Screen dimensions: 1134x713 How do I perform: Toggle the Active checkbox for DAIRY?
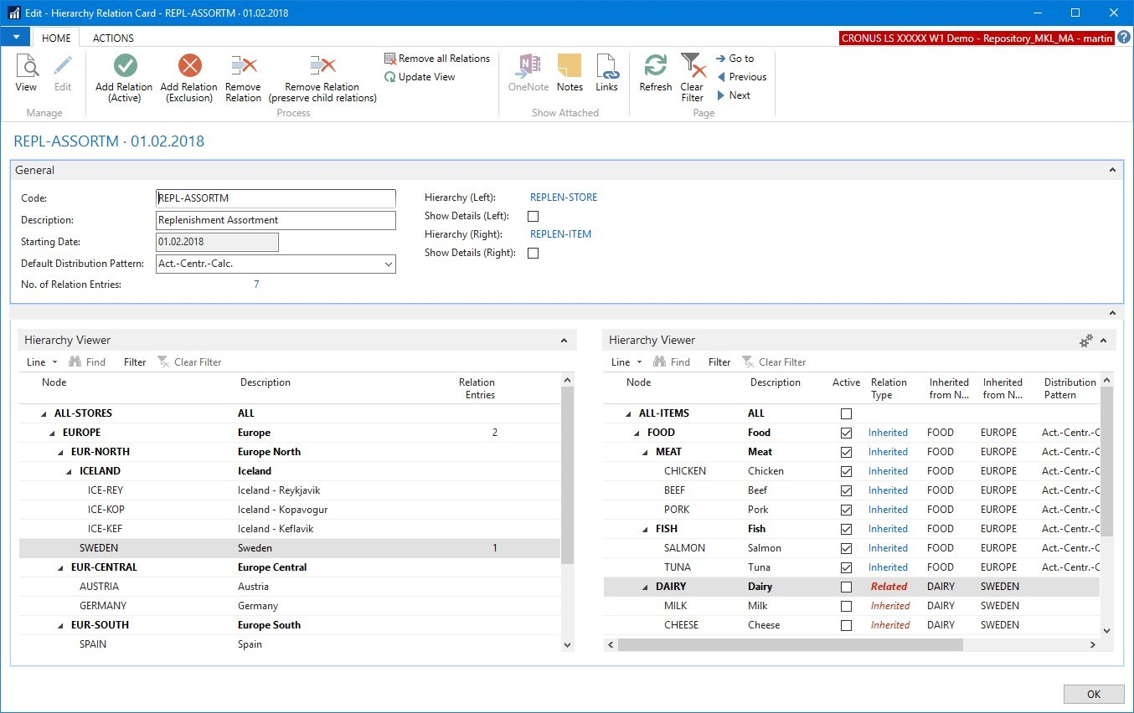(x=846, y=587)
